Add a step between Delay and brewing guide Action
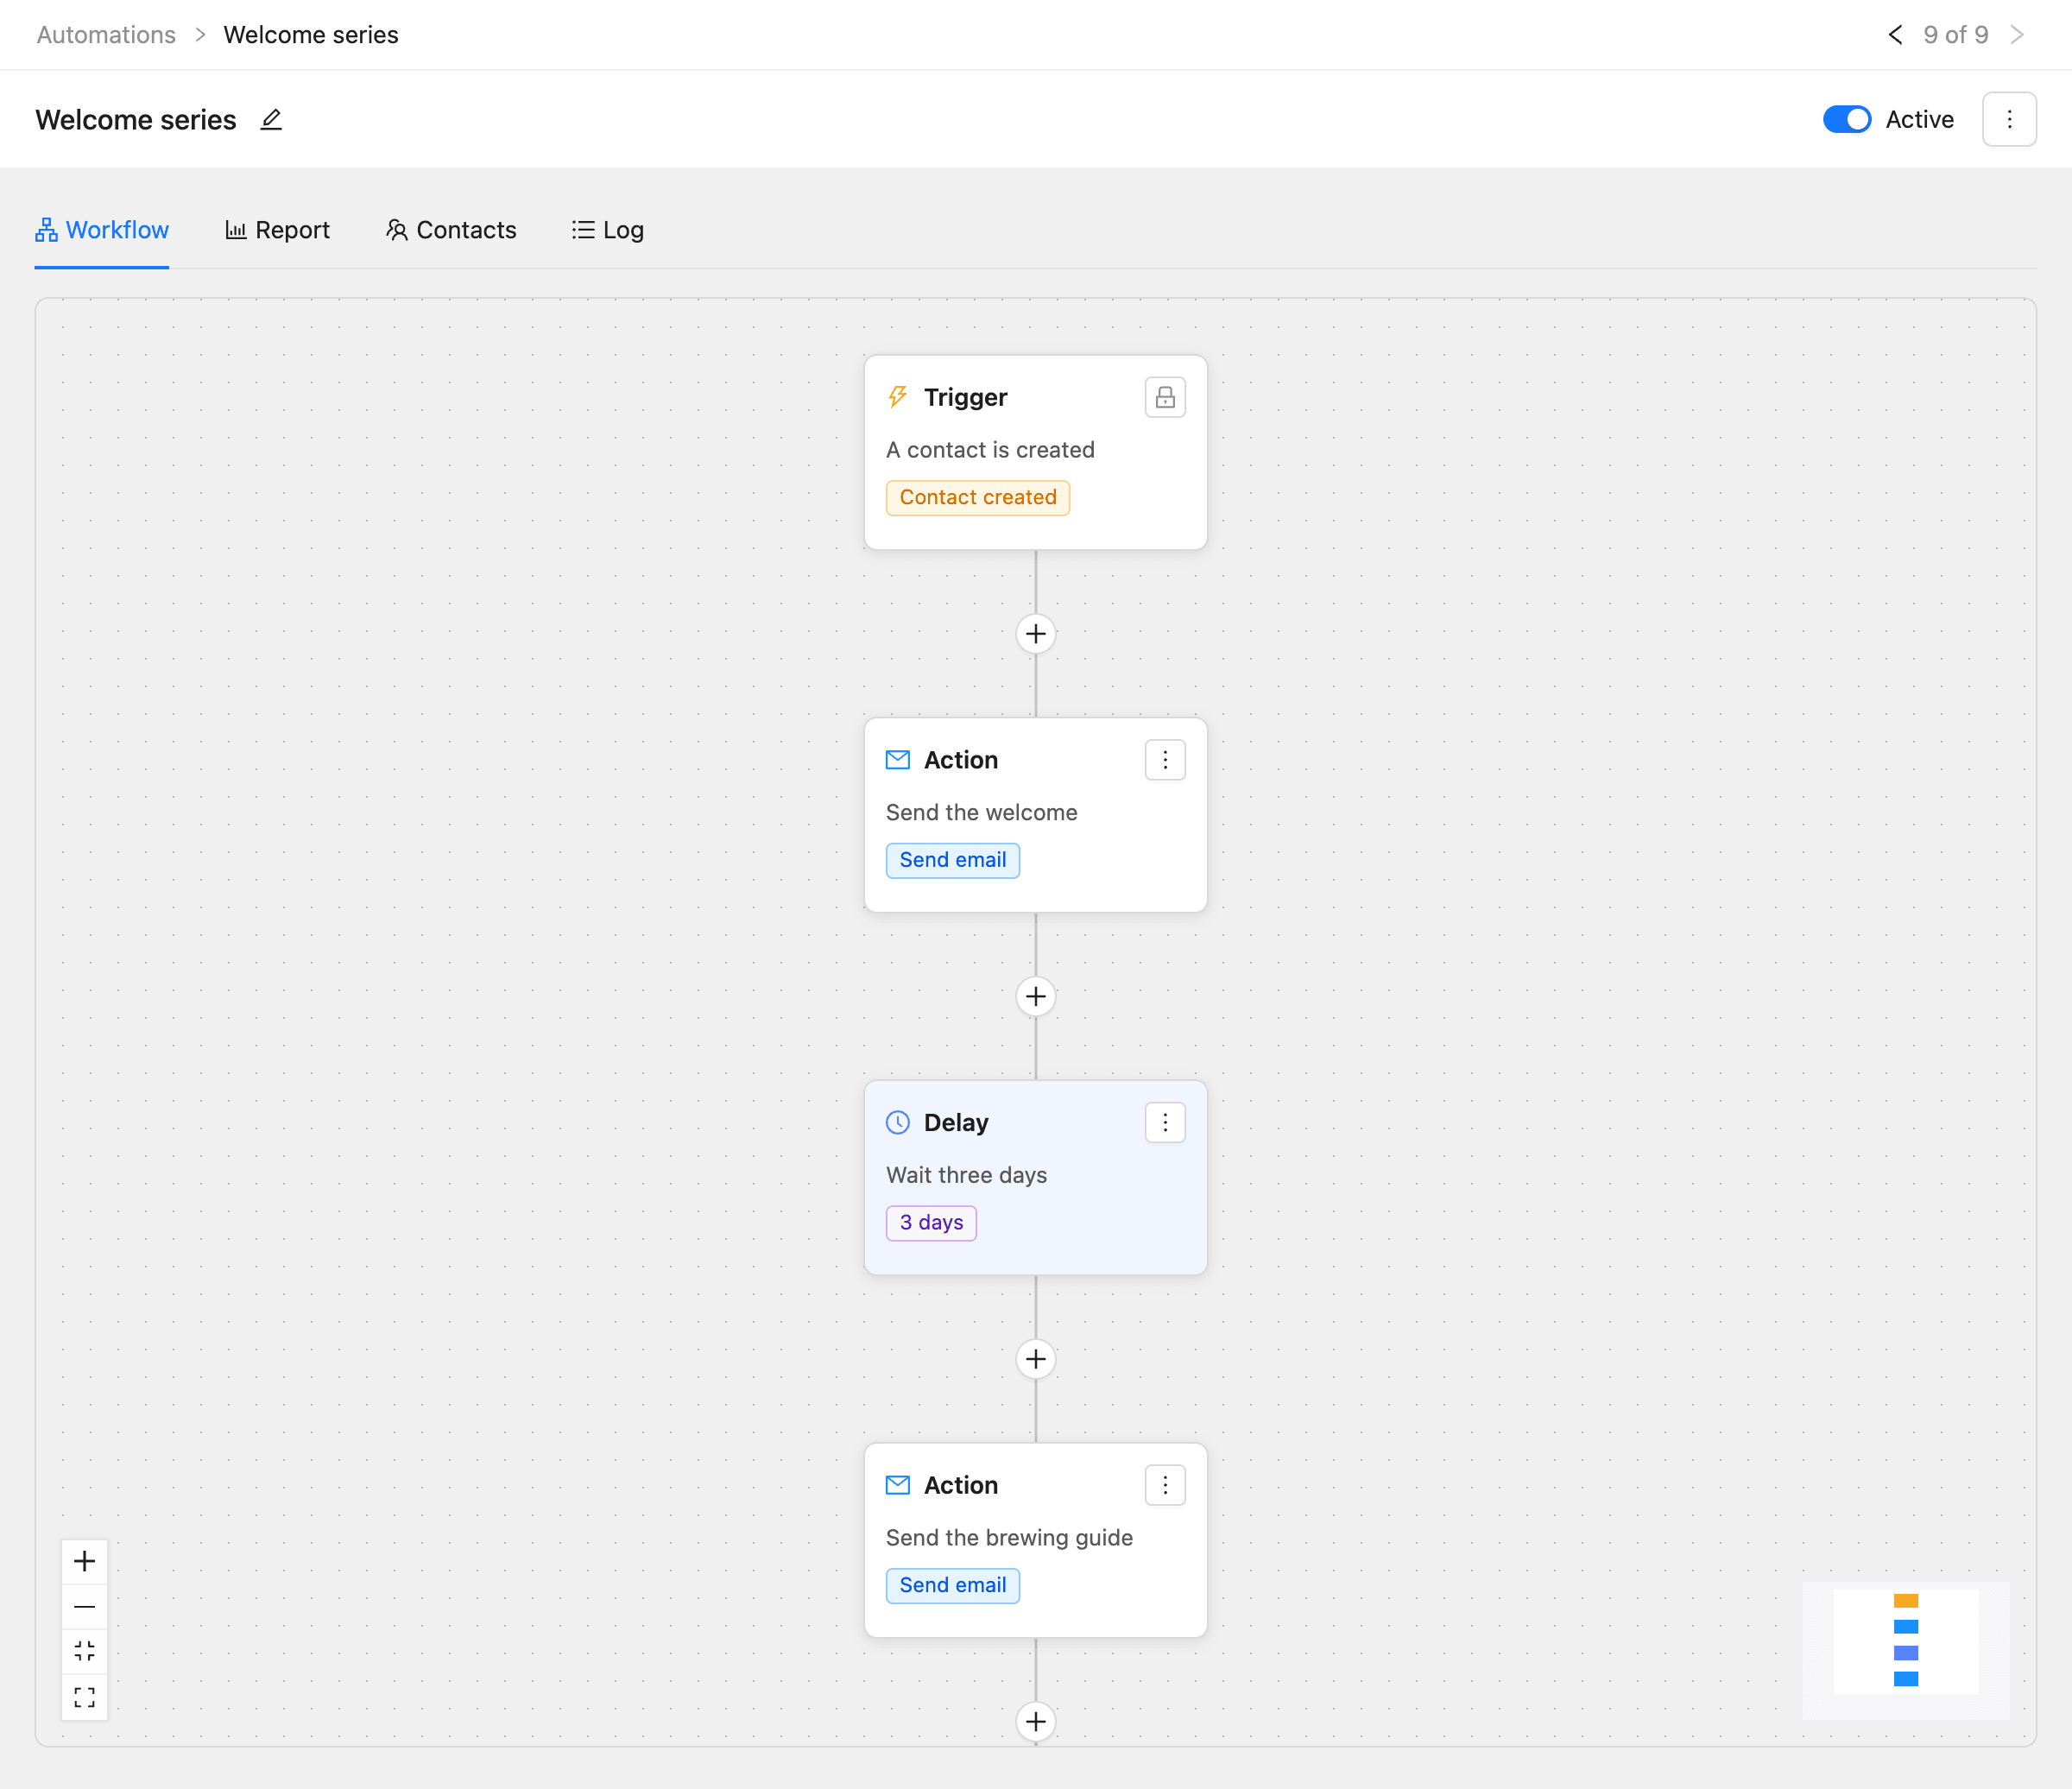The height and width of the screenshot is (1789, 2072). [1036, 1359]
